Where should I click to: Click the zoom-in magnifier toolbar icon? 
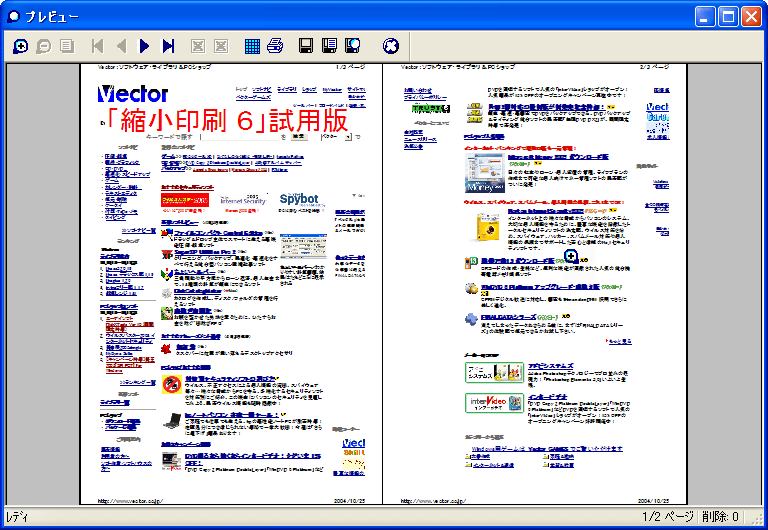point(21,47)
